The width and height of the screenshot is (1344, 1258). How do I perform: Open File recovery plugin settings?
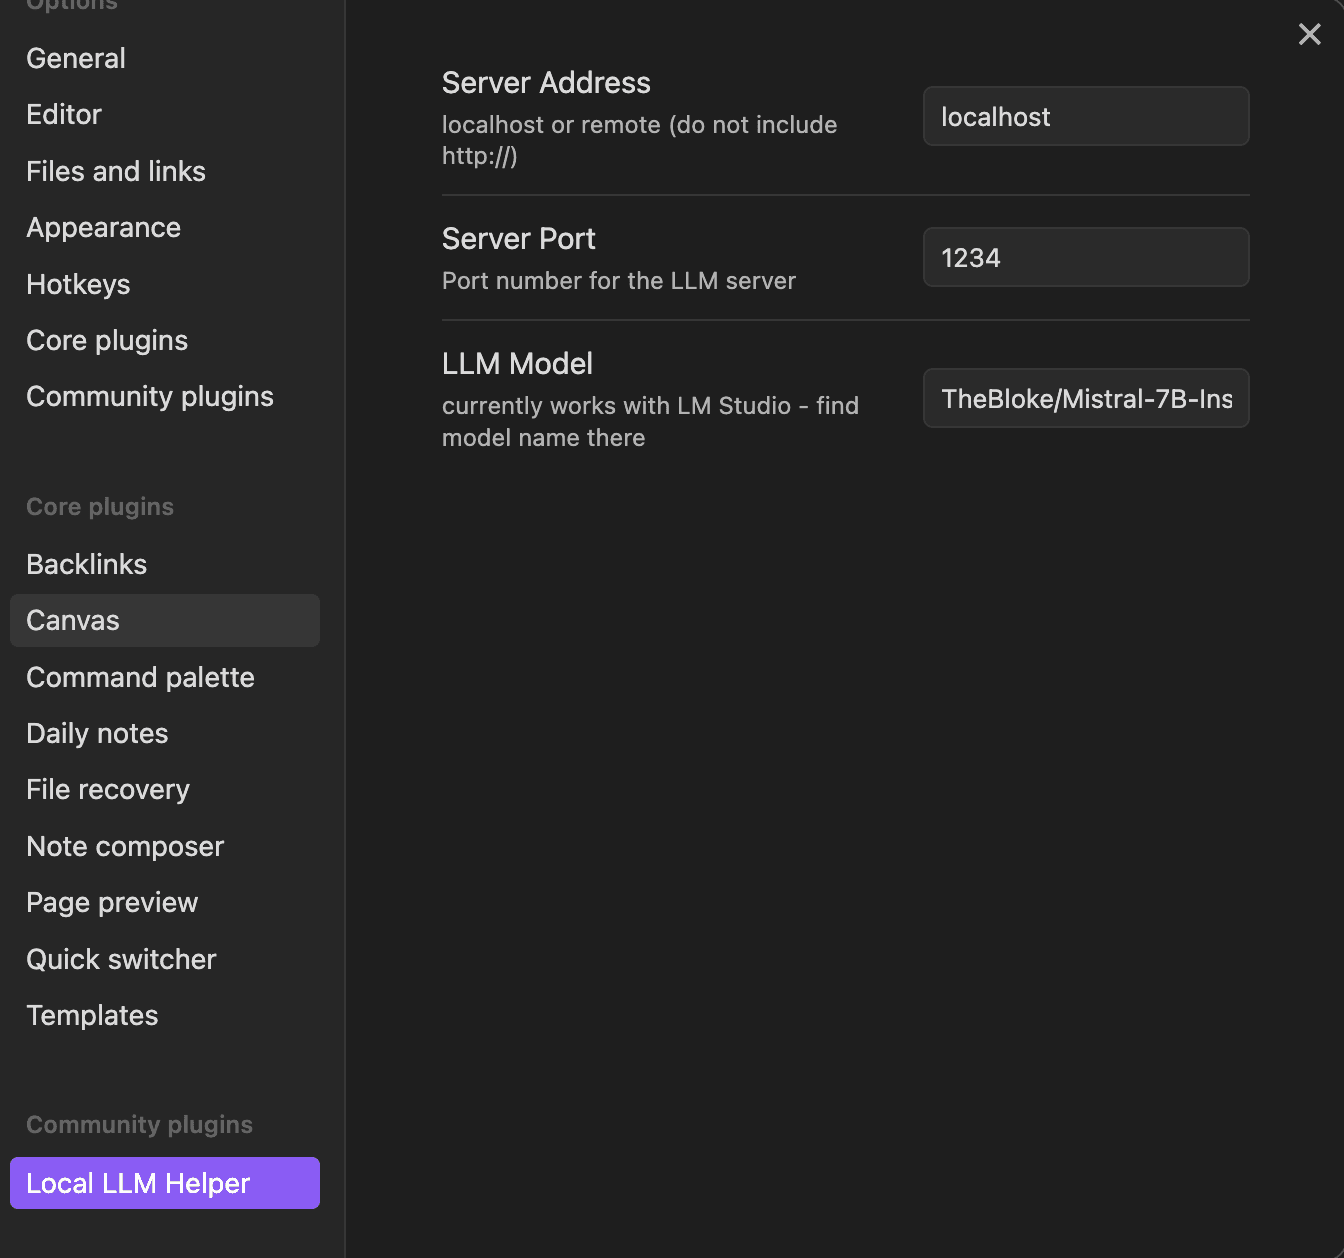[x=107, y=789]
